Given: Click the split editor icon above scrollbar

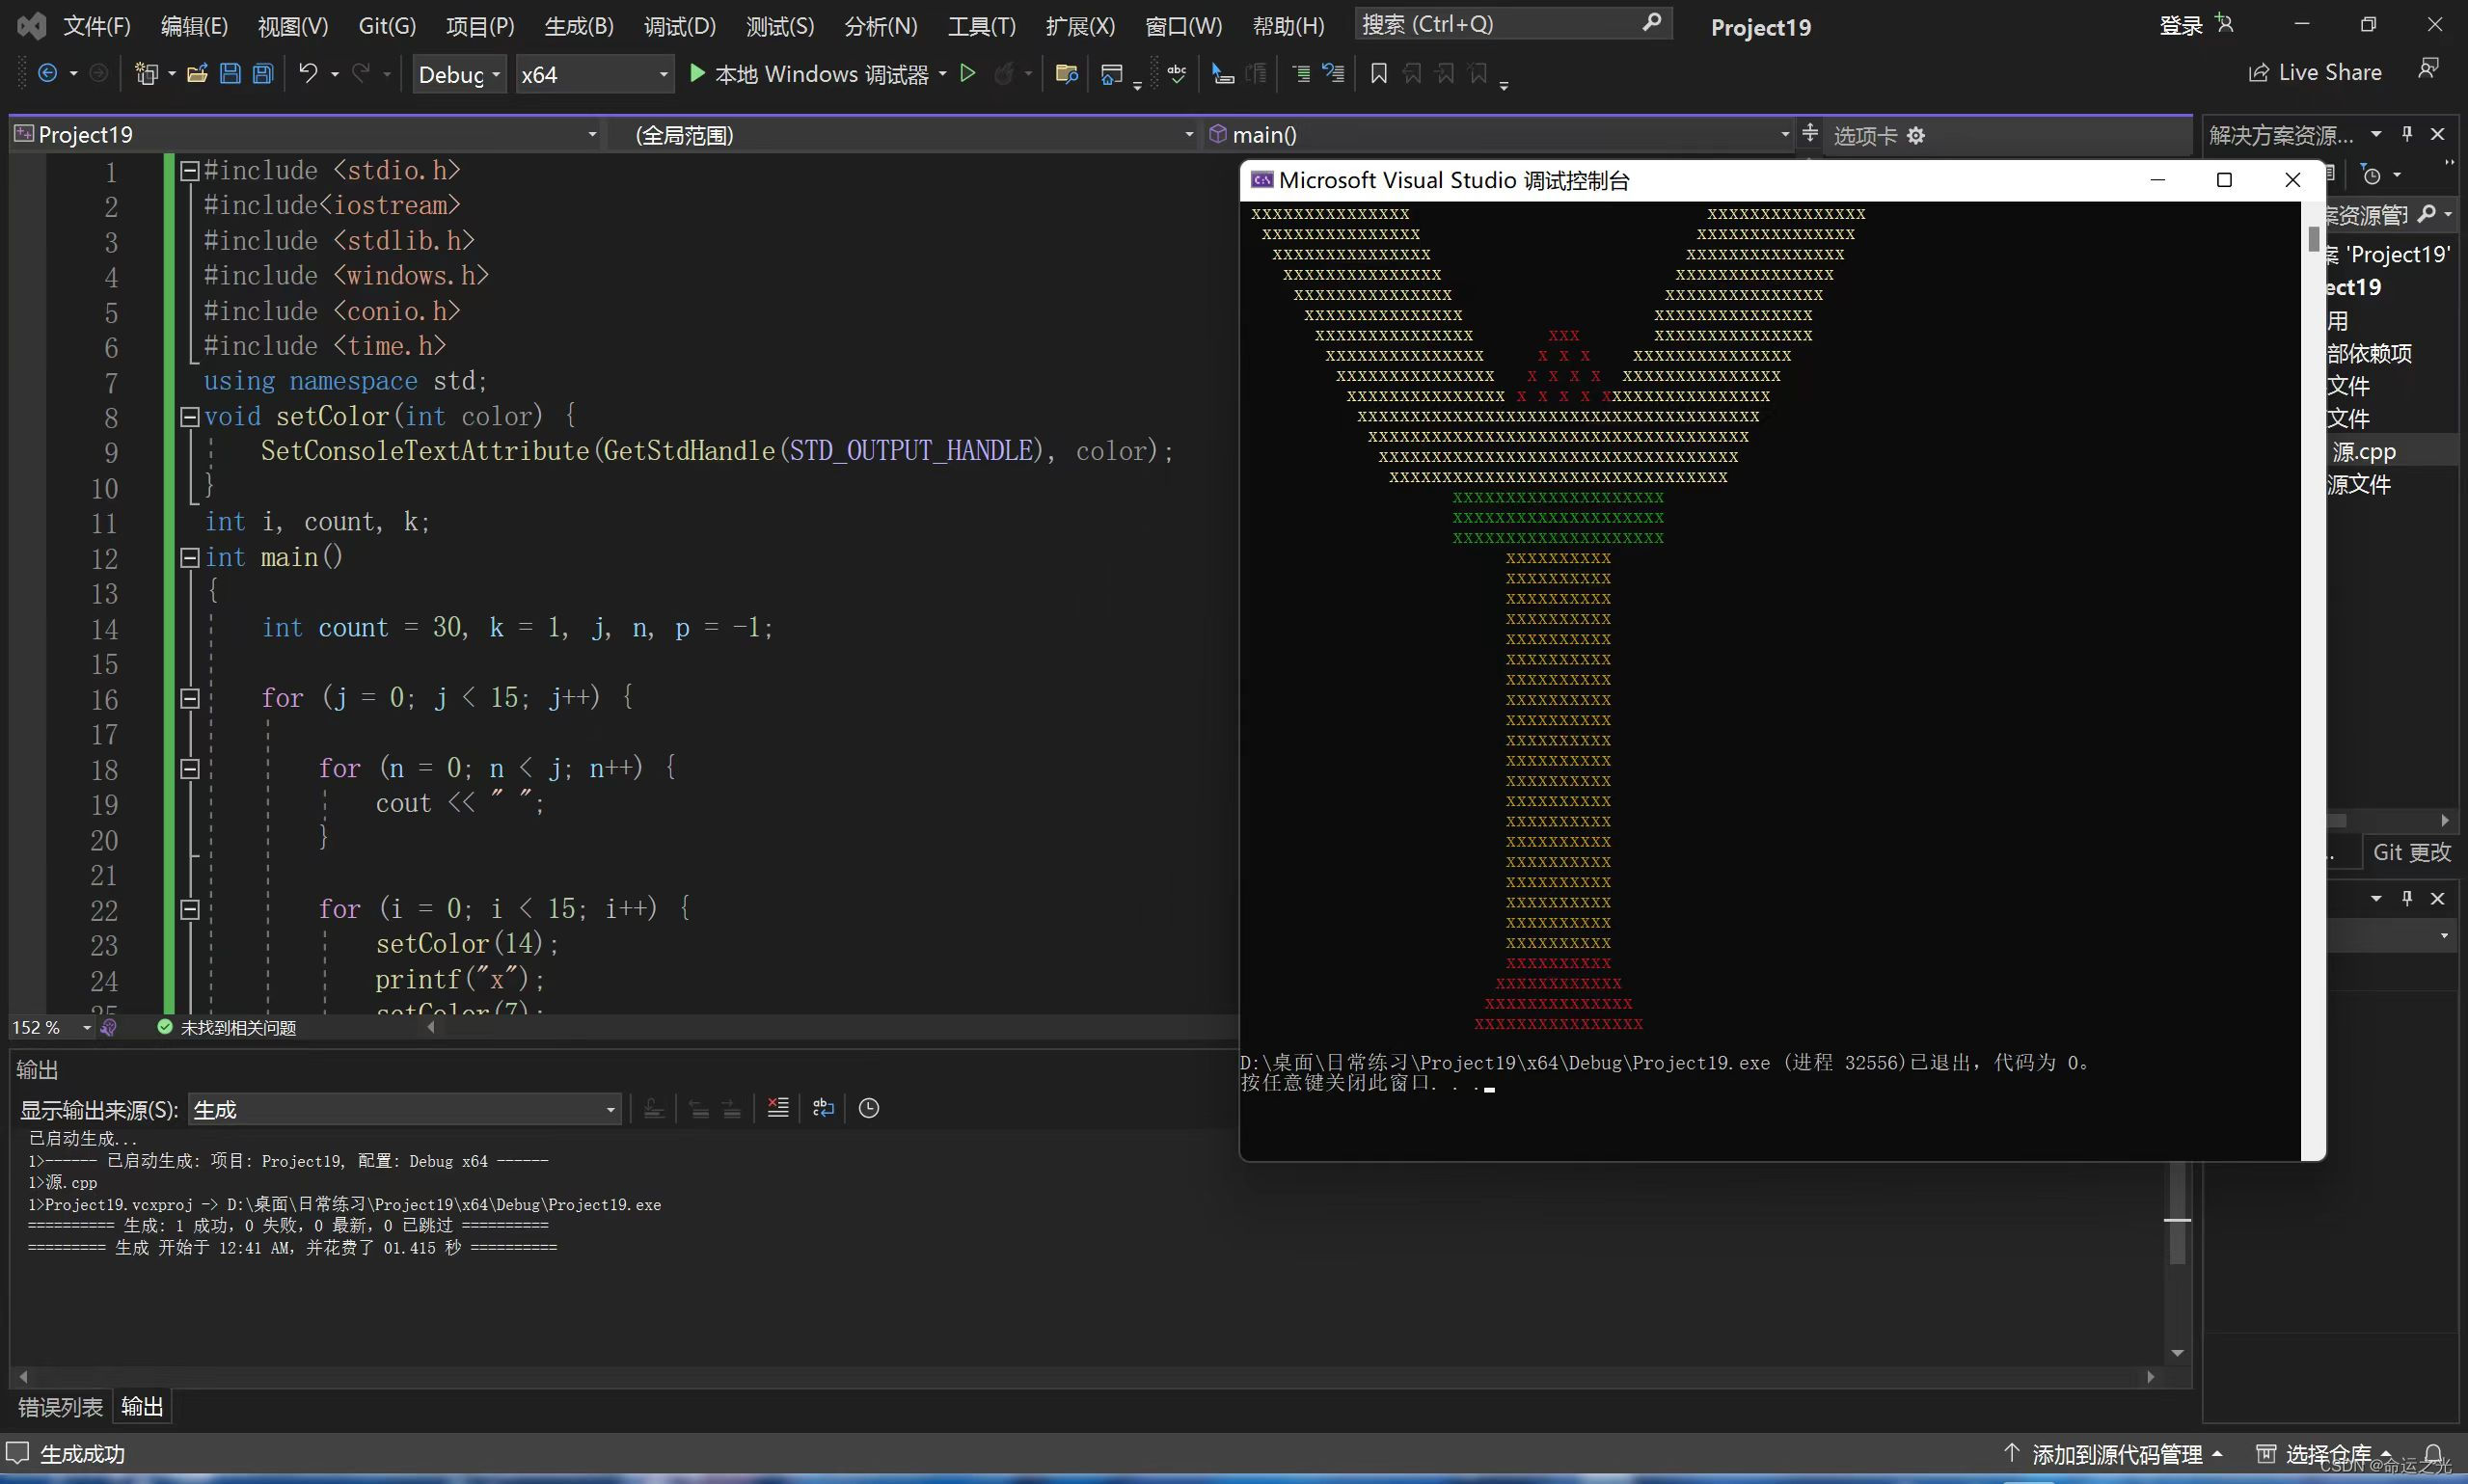Looking at the screenshot, I should pos(1809,132).
